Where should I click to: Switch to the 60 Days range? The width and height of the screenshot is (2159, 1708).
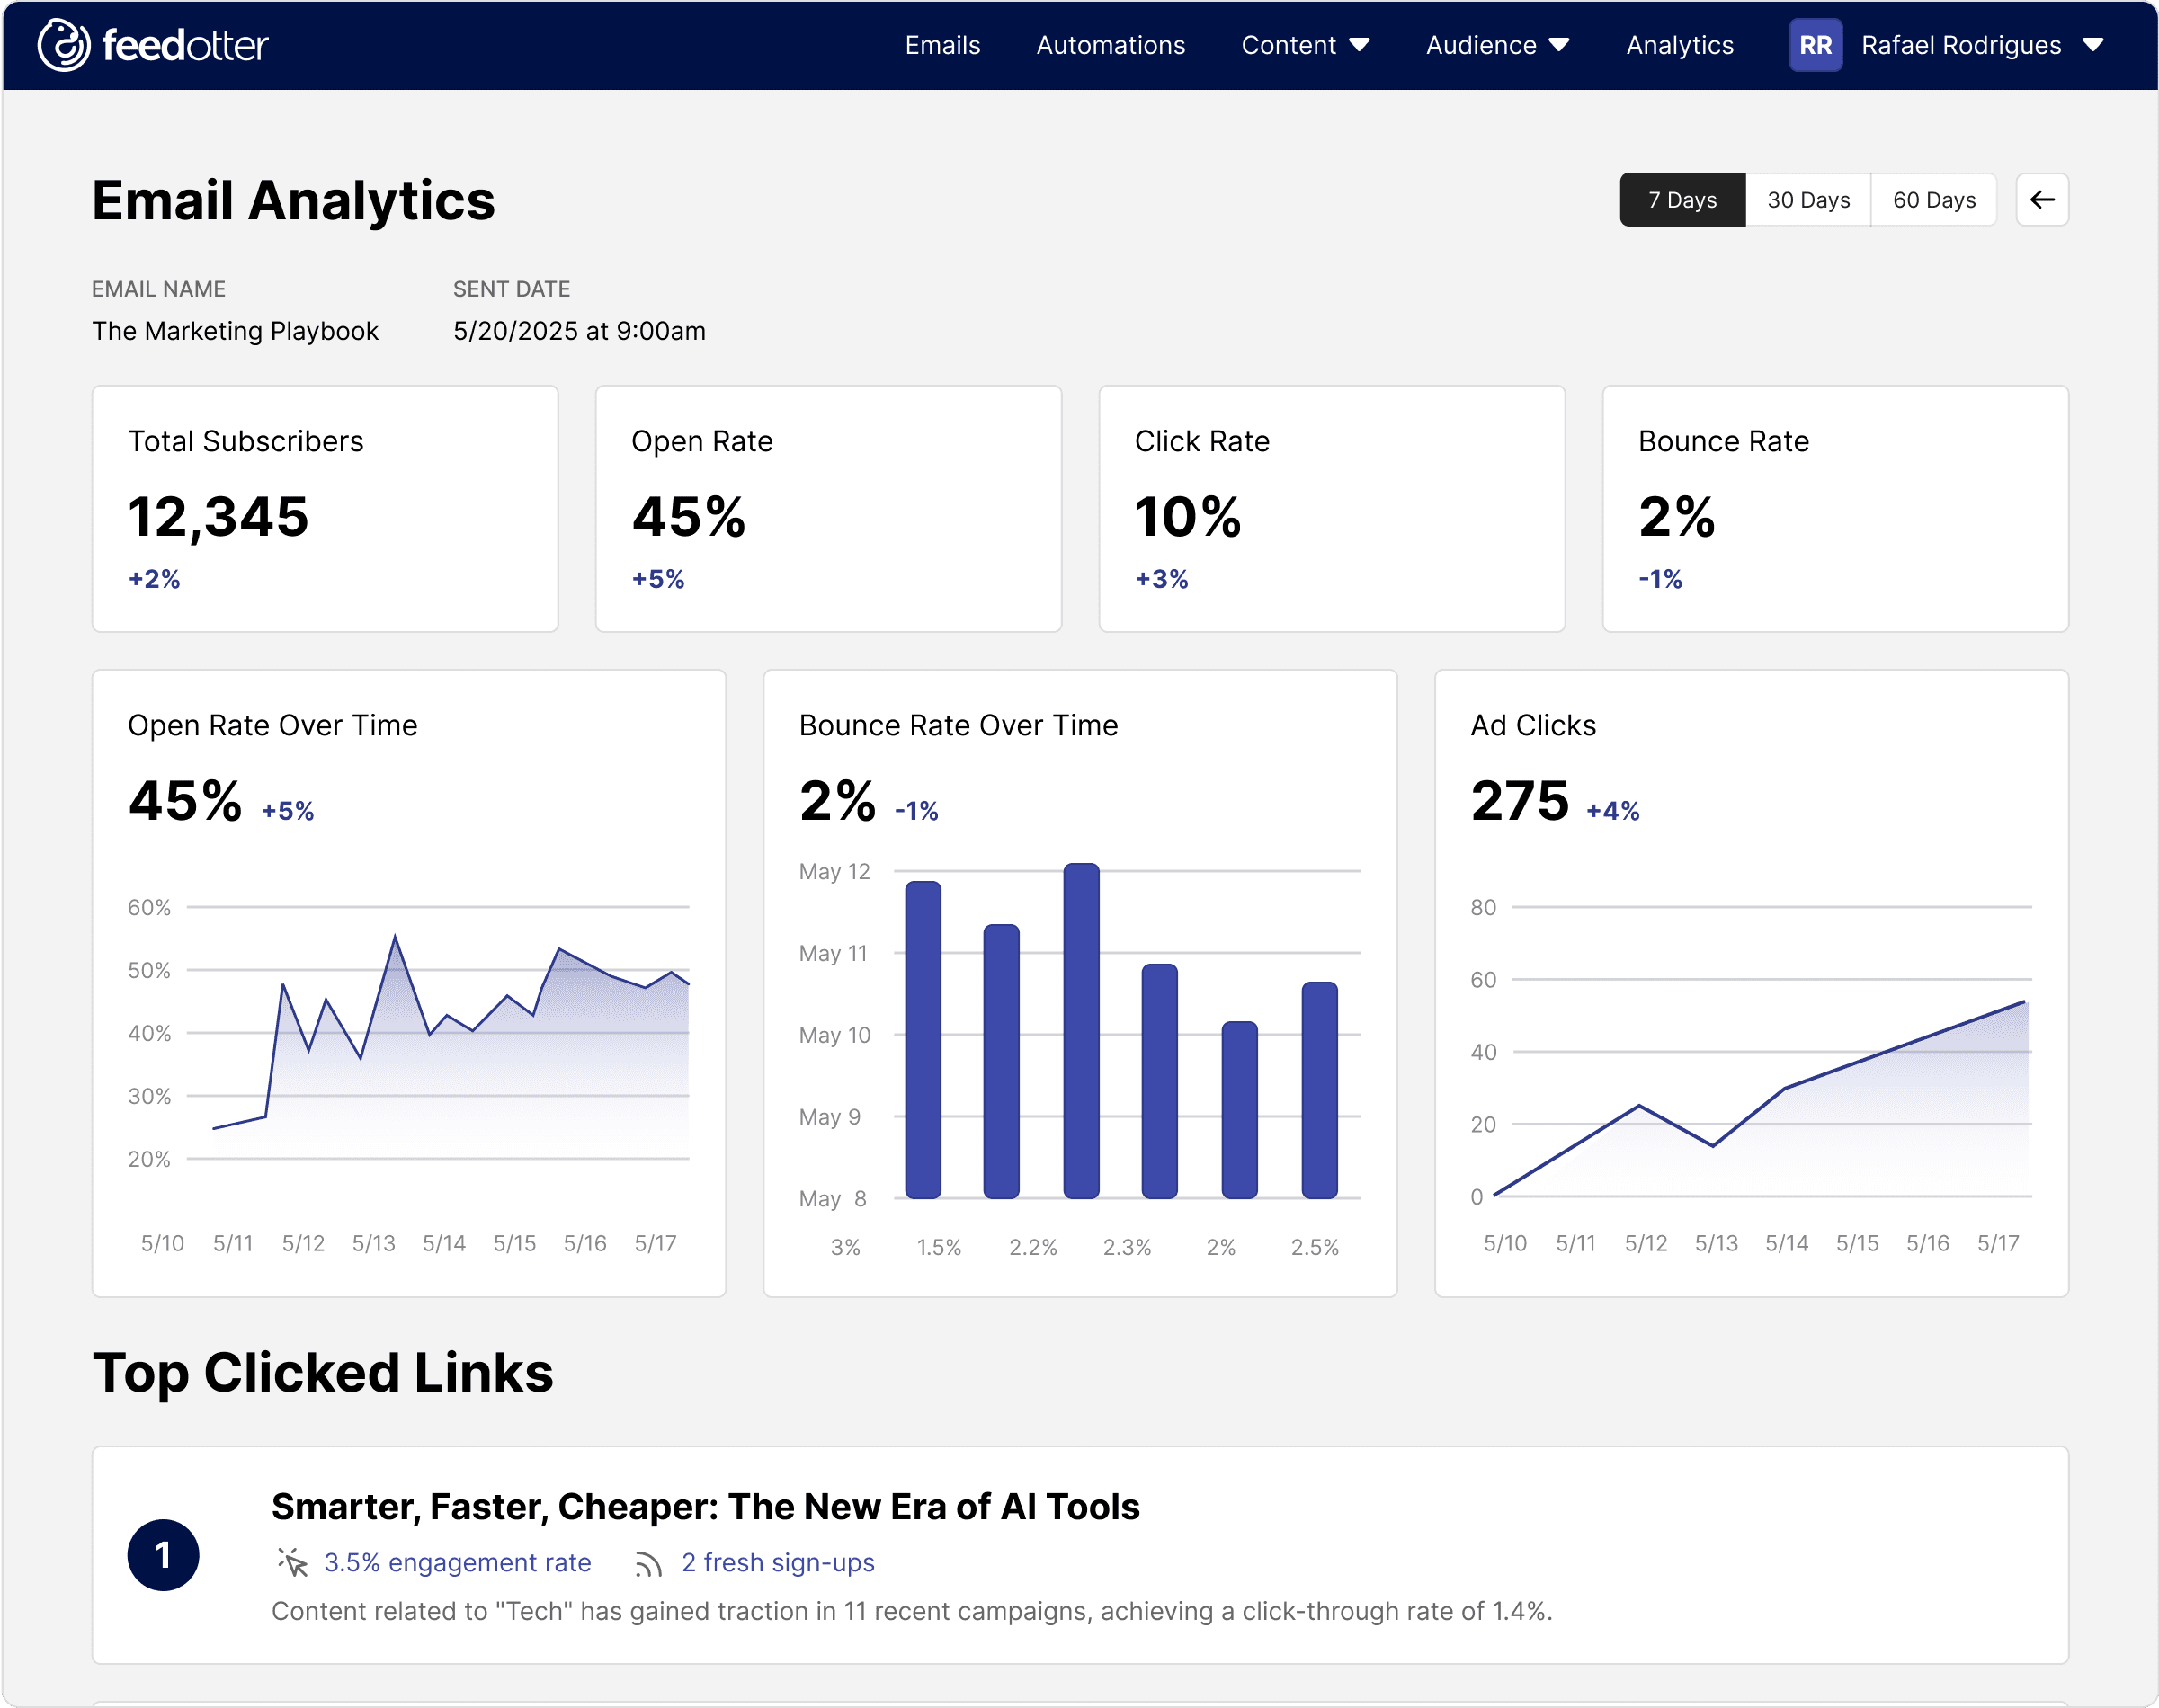click(1933, 200)
